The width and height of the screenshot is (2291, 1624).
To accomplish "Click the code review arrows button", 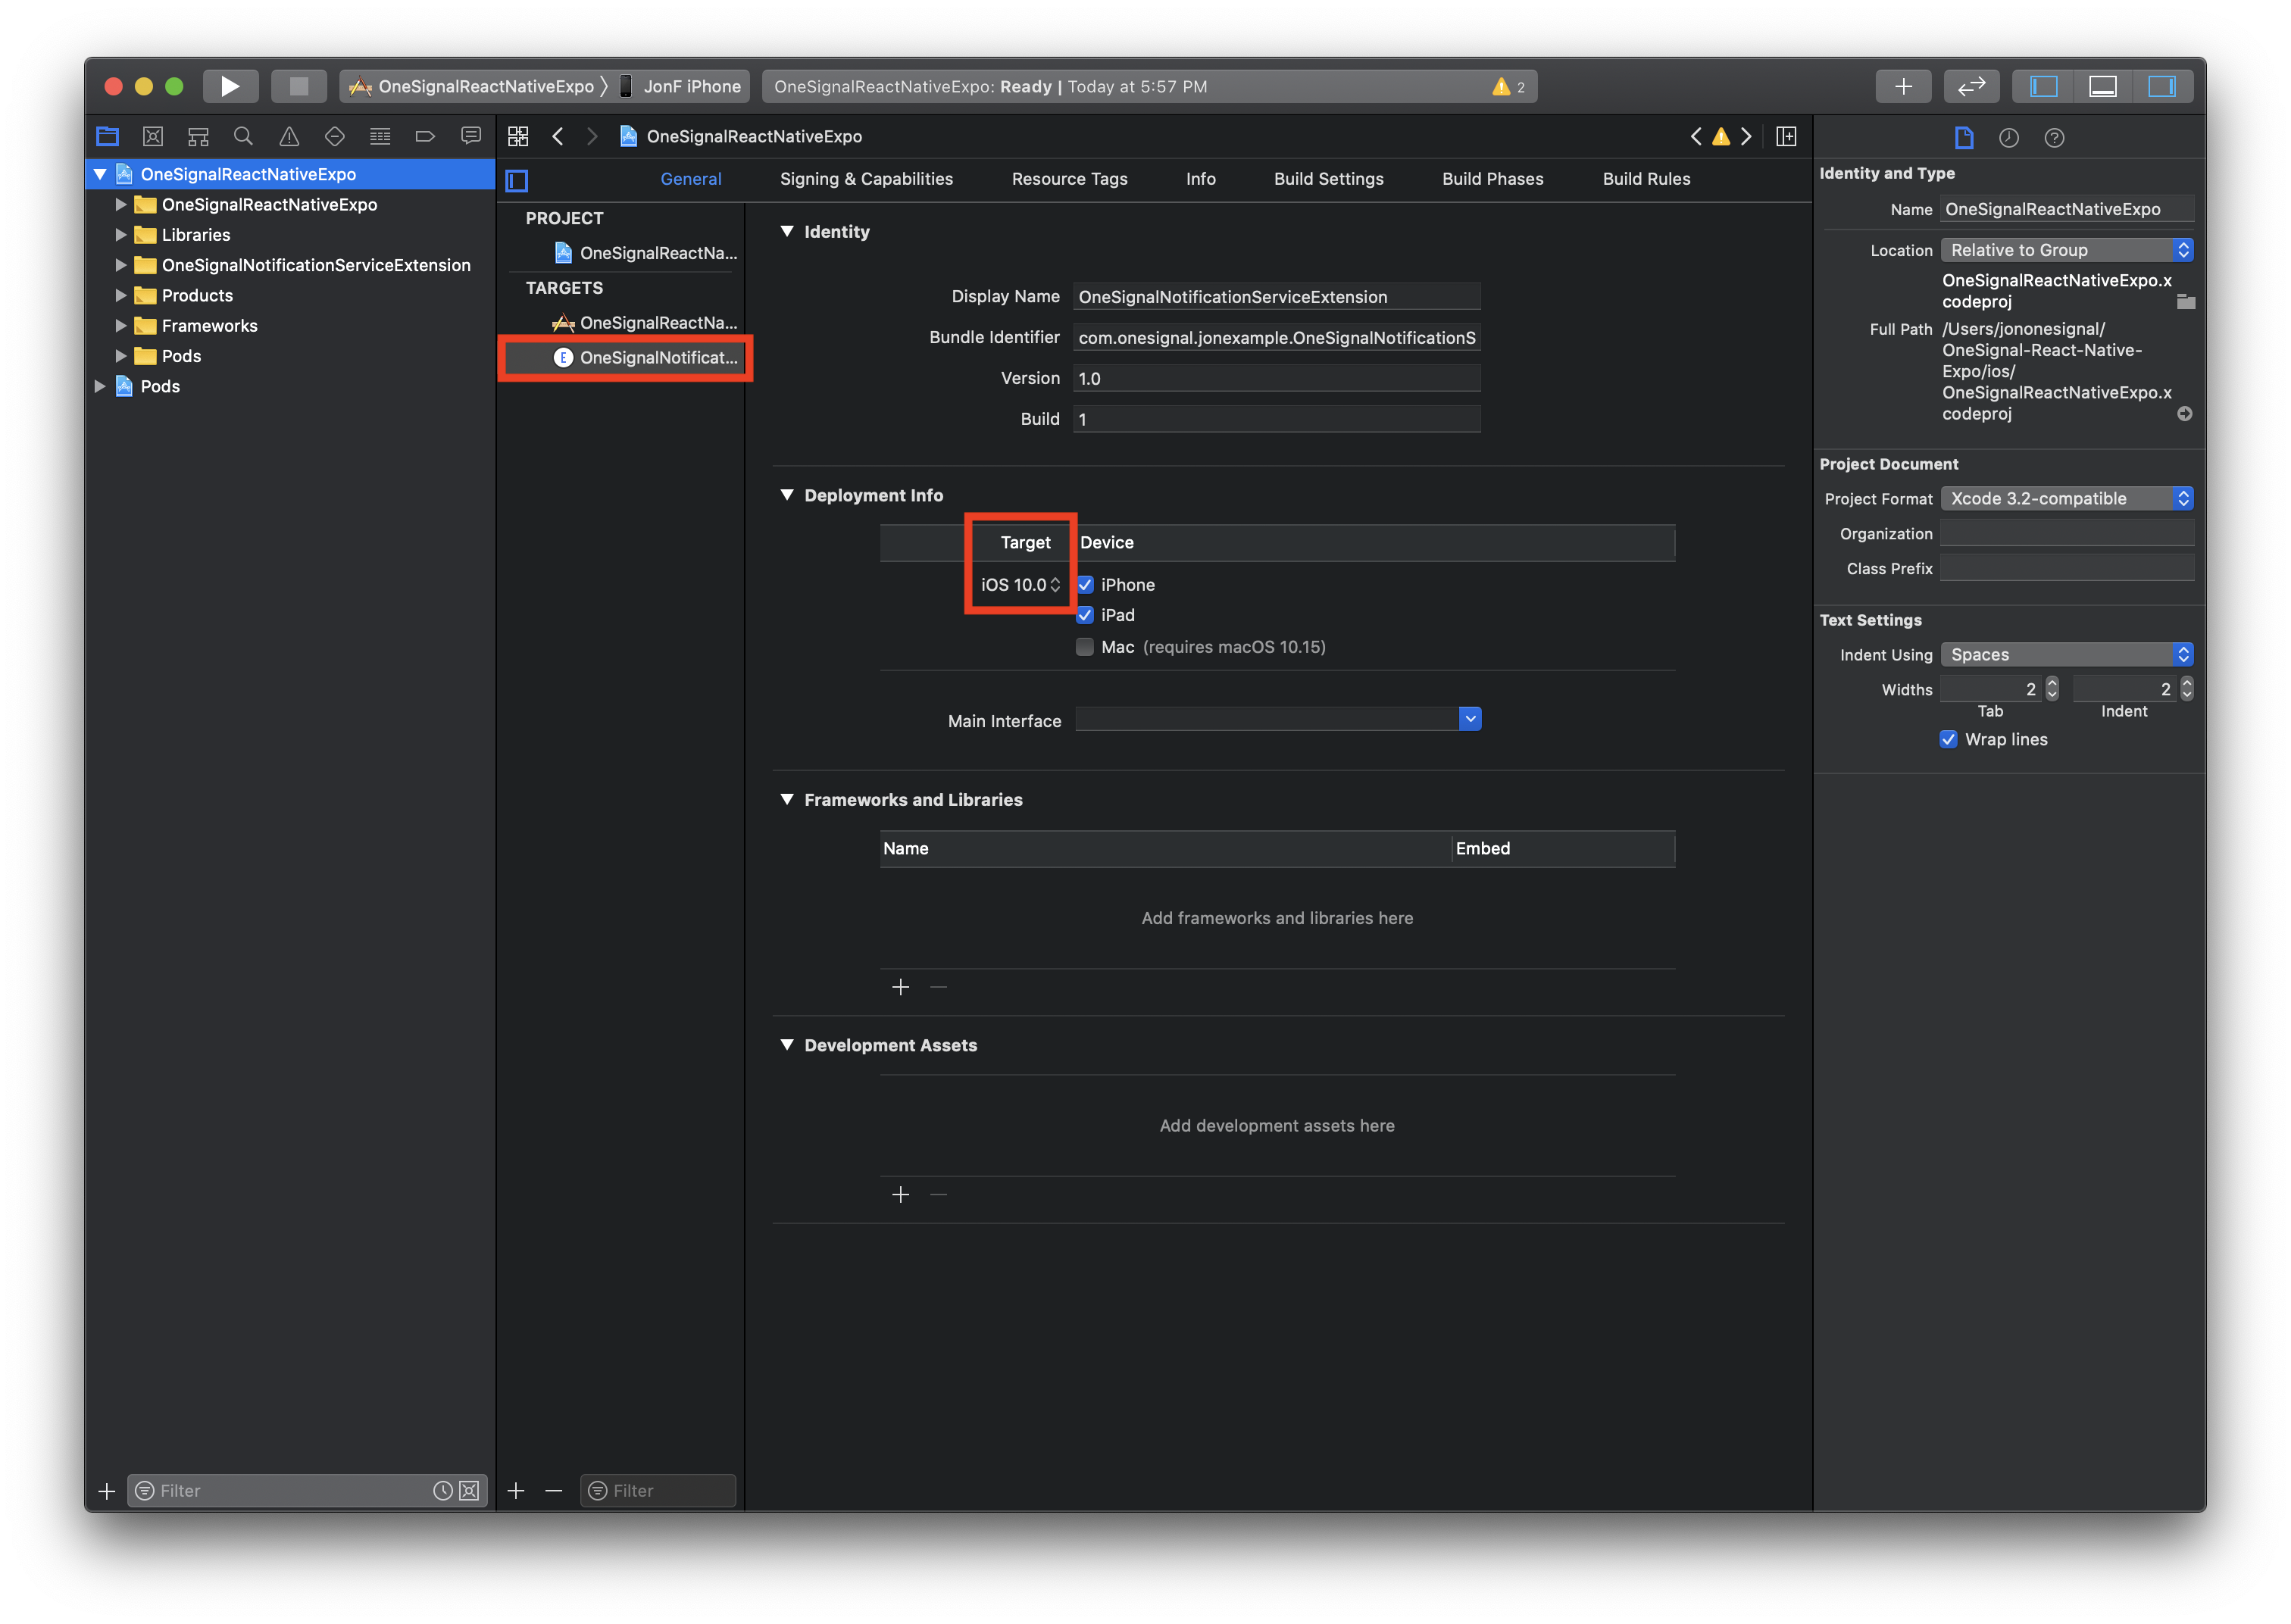I will click(x=1971, y=86).
